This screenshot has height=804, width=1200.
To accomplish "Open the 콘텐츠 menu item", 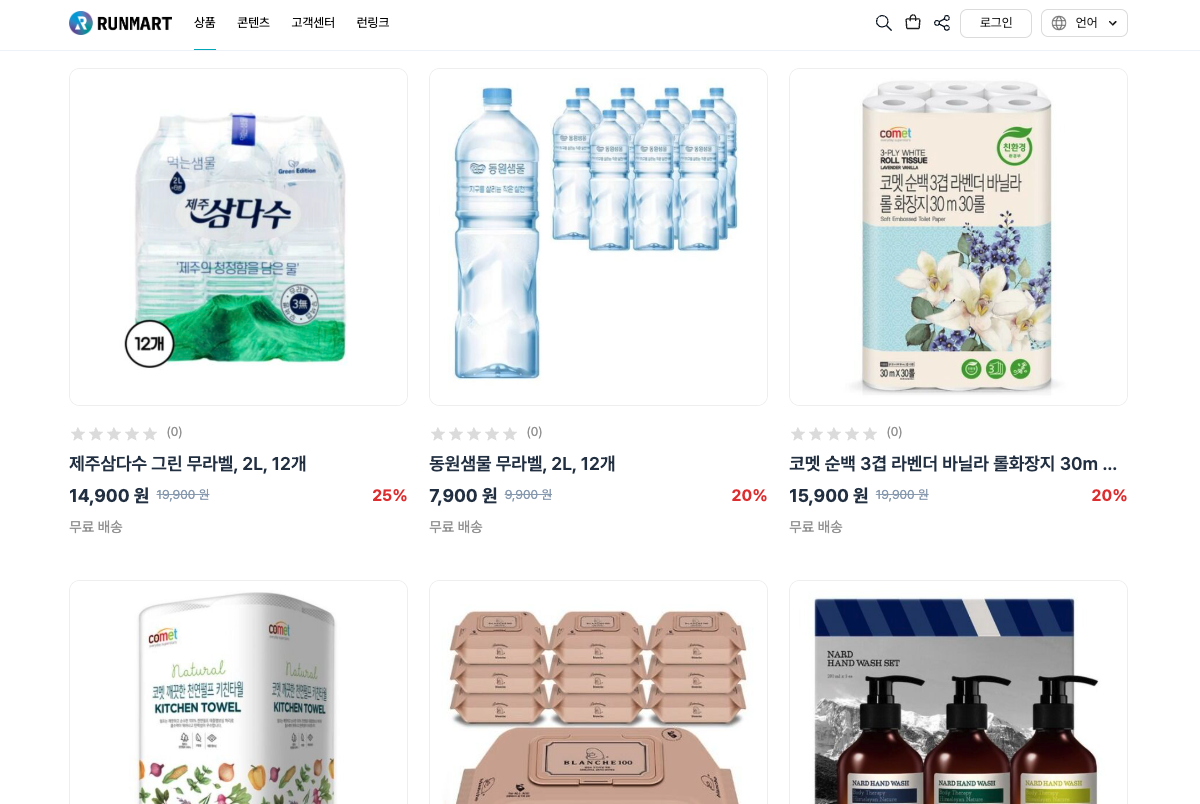I will coord(253,23).
